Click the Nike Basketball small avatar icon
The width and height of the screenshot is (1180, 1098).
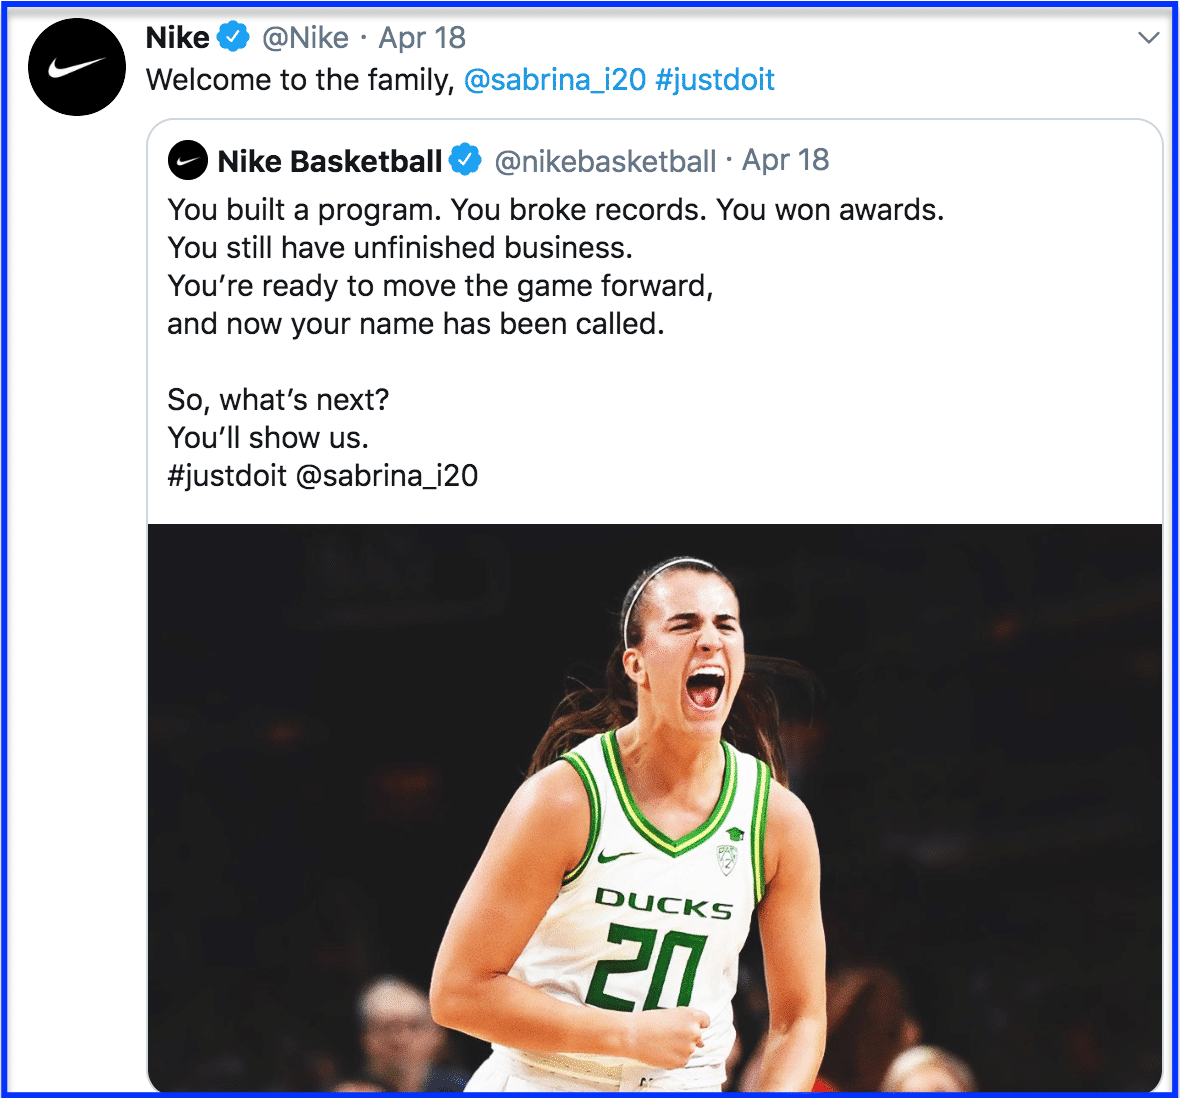click(188, 160)
